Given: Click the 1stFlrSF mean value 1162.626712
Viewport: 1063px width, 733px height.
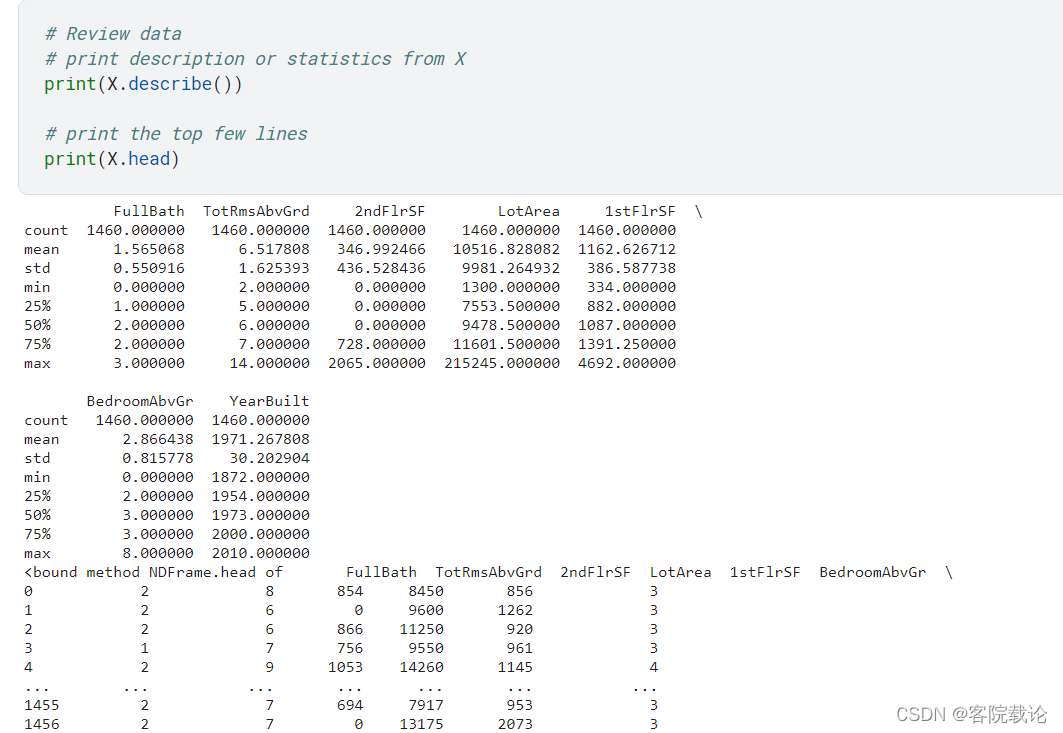Looking at the screenshot, I should coord(627,250).
